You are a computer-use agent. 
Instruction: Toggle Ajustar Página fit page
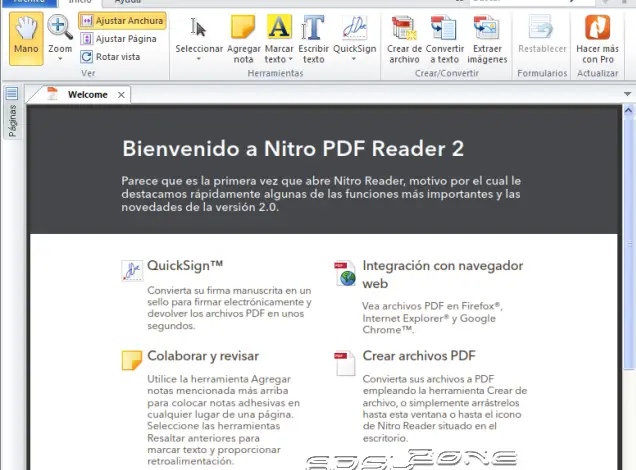pyautogui.click(x=118, y=39)
